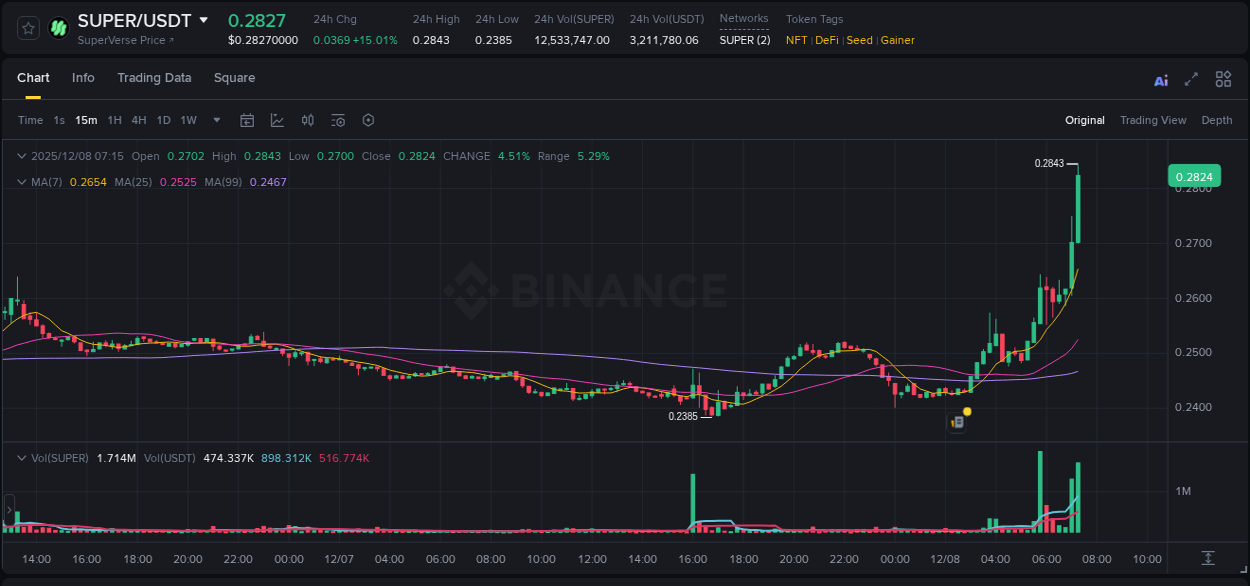Image resolution: width=1250 pixels, height=586 pixels.
Task: Click the fullscreen expand icon above the chart
Action: [x=1191, y=79]
